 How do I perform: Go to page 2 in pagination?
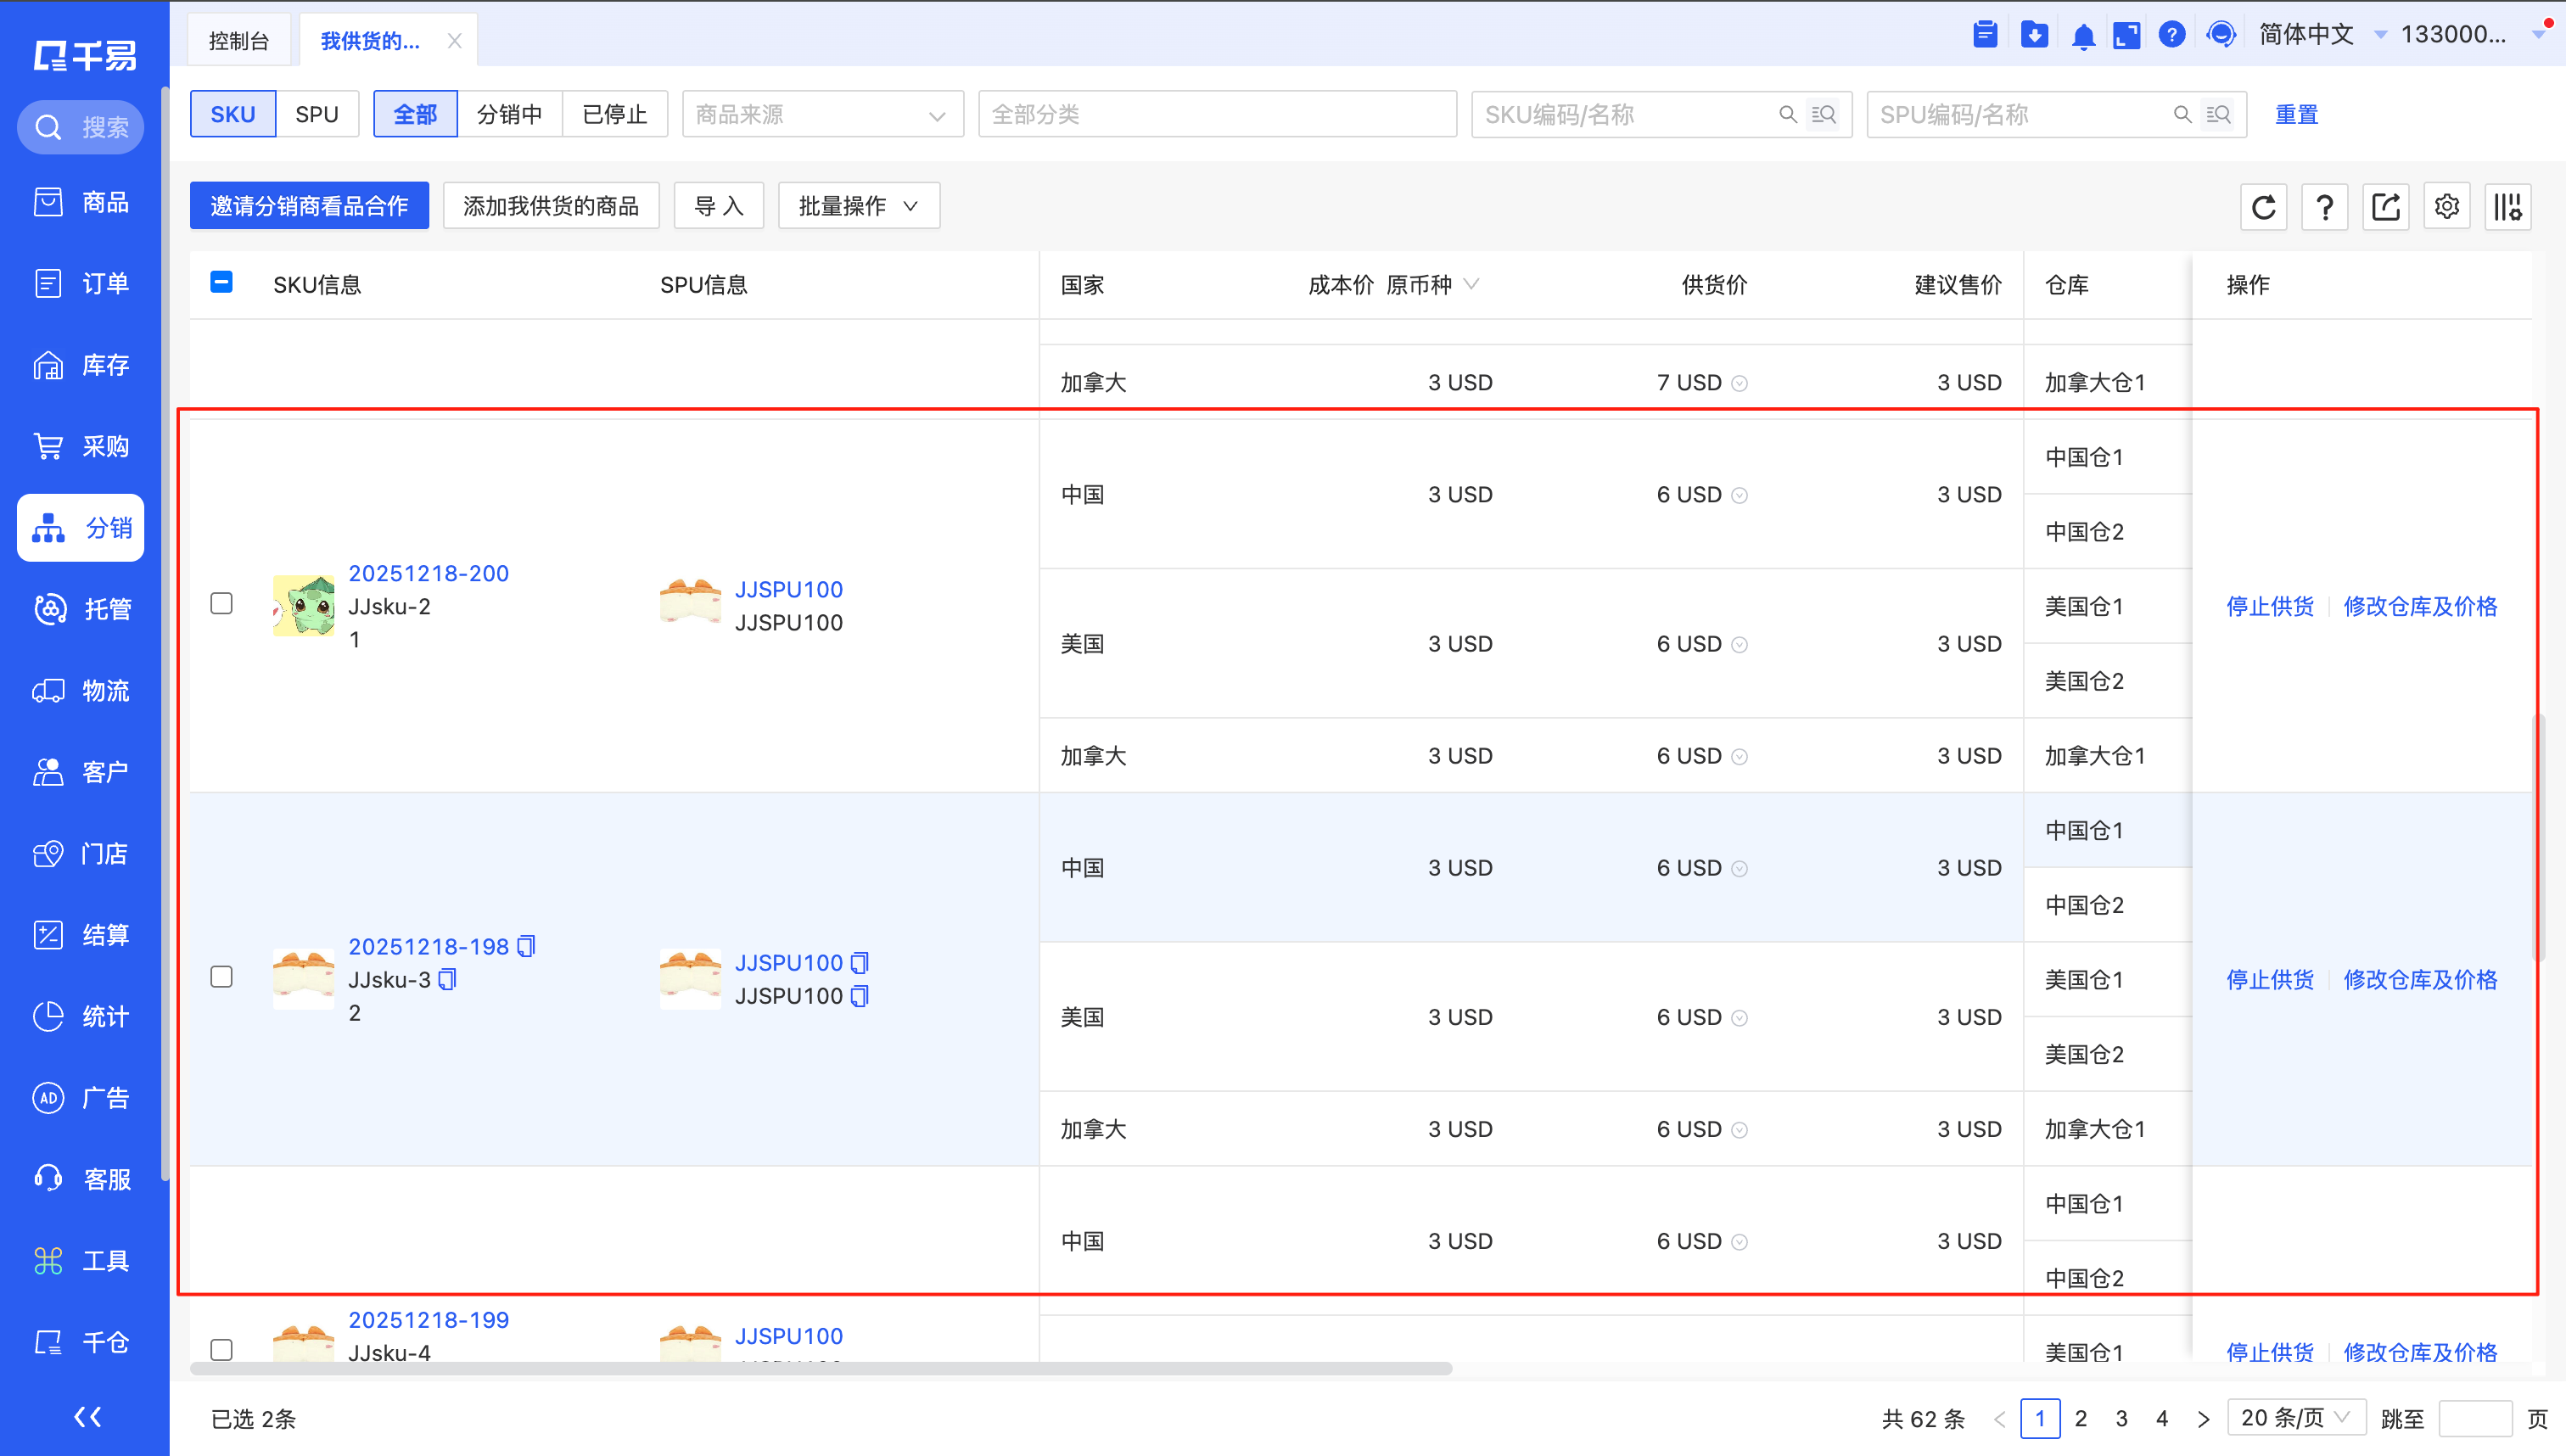point(2081,1418)
